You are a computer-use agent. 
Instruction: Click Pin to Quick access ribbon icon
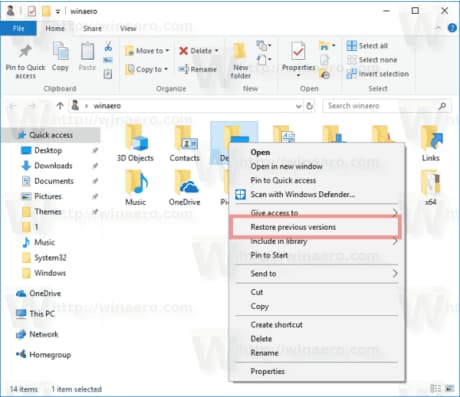tap(25, 52)
